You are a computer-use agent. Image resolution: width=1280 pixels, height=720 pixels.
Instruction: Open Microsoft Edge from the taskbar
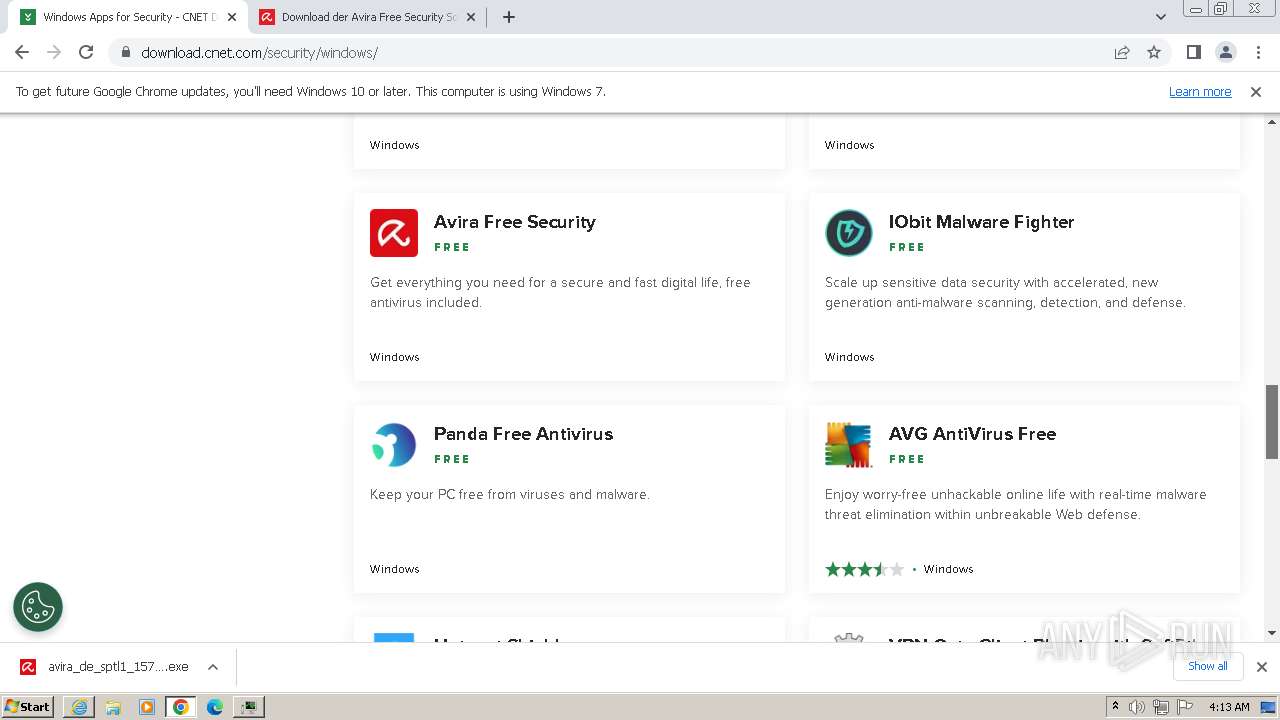click(215, 707)
